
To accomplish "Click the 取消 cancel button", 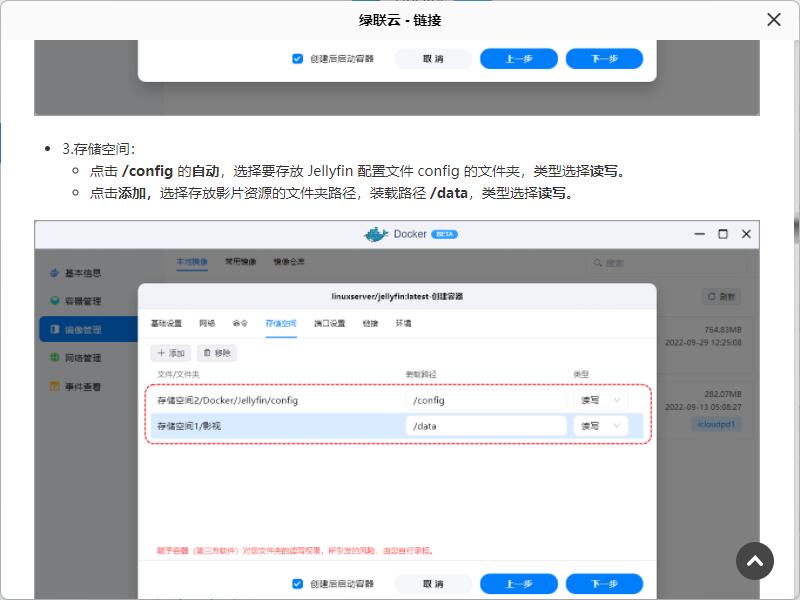I will (x=433, y=584).
